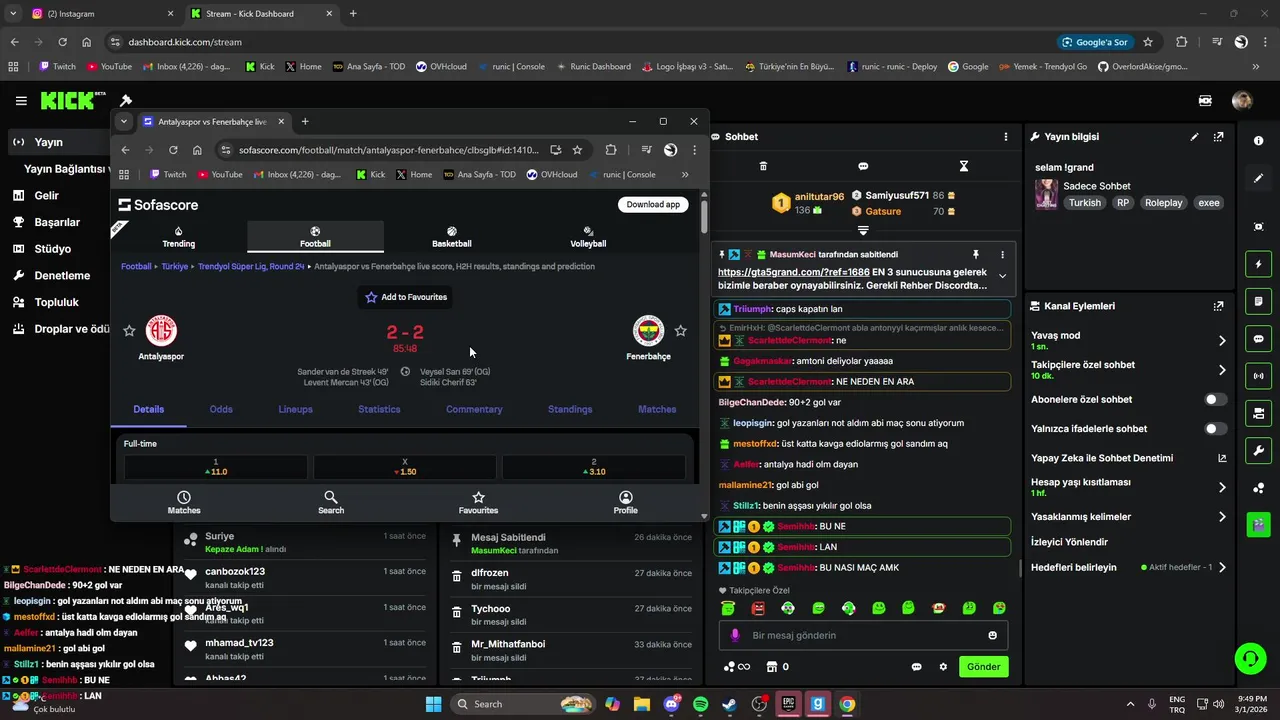The image size is (1280, 720).
Task: Select the Basketball sport tab
Action: pyautogui.click(x=452, y=237)
